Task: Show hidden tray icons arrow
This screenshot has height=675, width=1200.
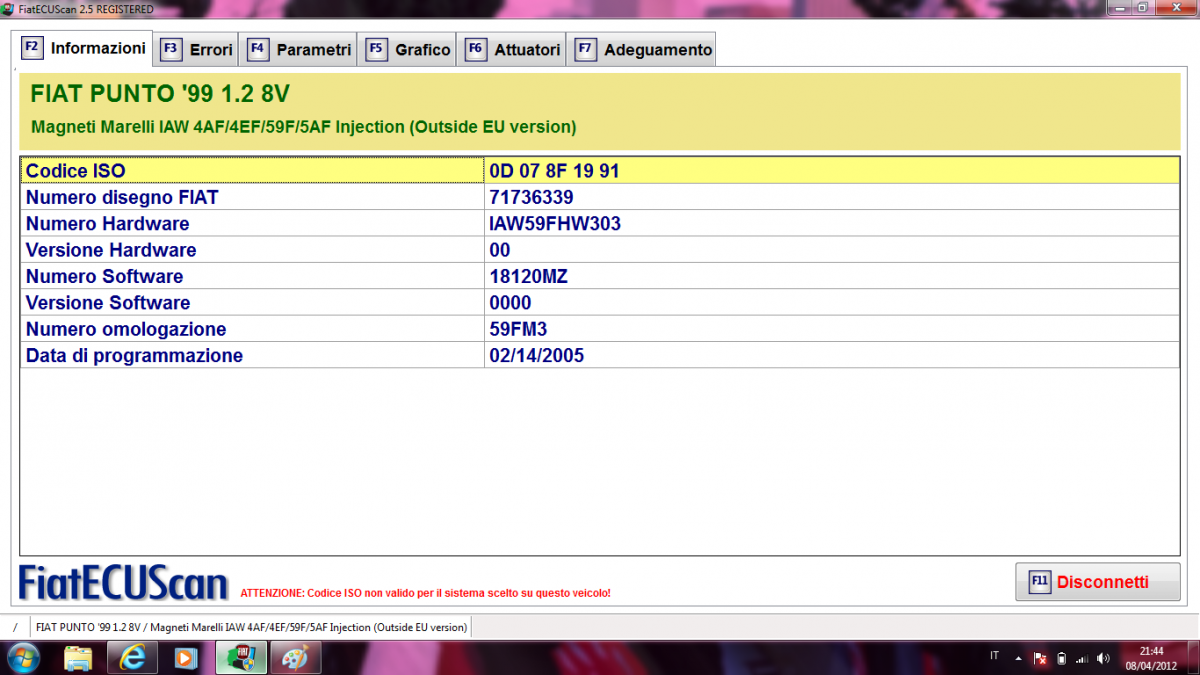Action: pyautogui.click(x=1019, y=658)
